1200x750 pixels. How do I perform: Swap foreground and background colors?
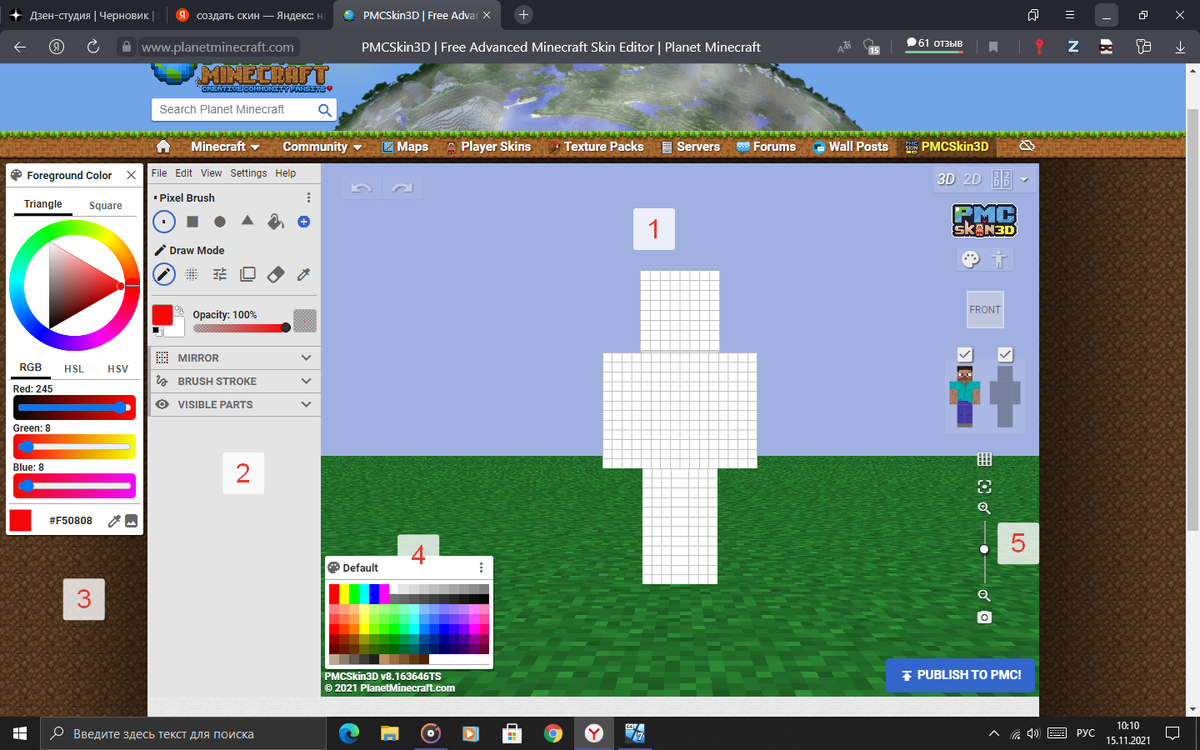click(x=179, y=311)
